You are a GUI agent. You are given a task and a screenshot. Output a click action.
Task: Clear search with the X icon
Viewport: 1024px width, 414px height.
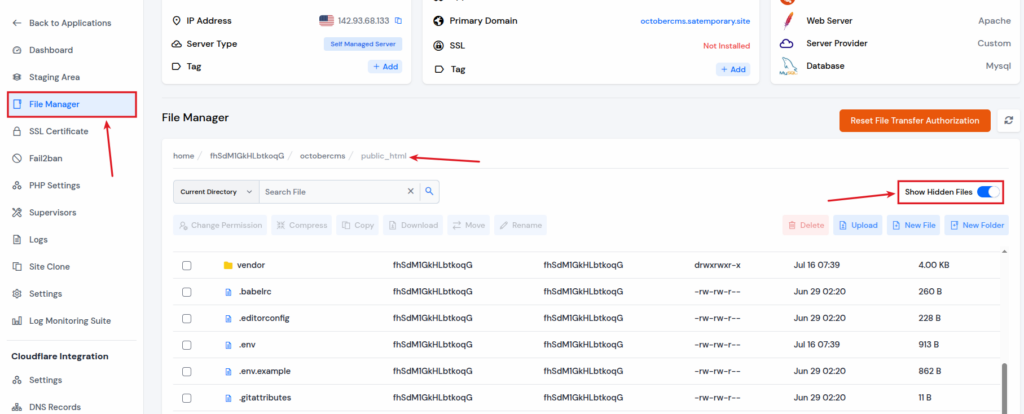[x=411, y=191]
